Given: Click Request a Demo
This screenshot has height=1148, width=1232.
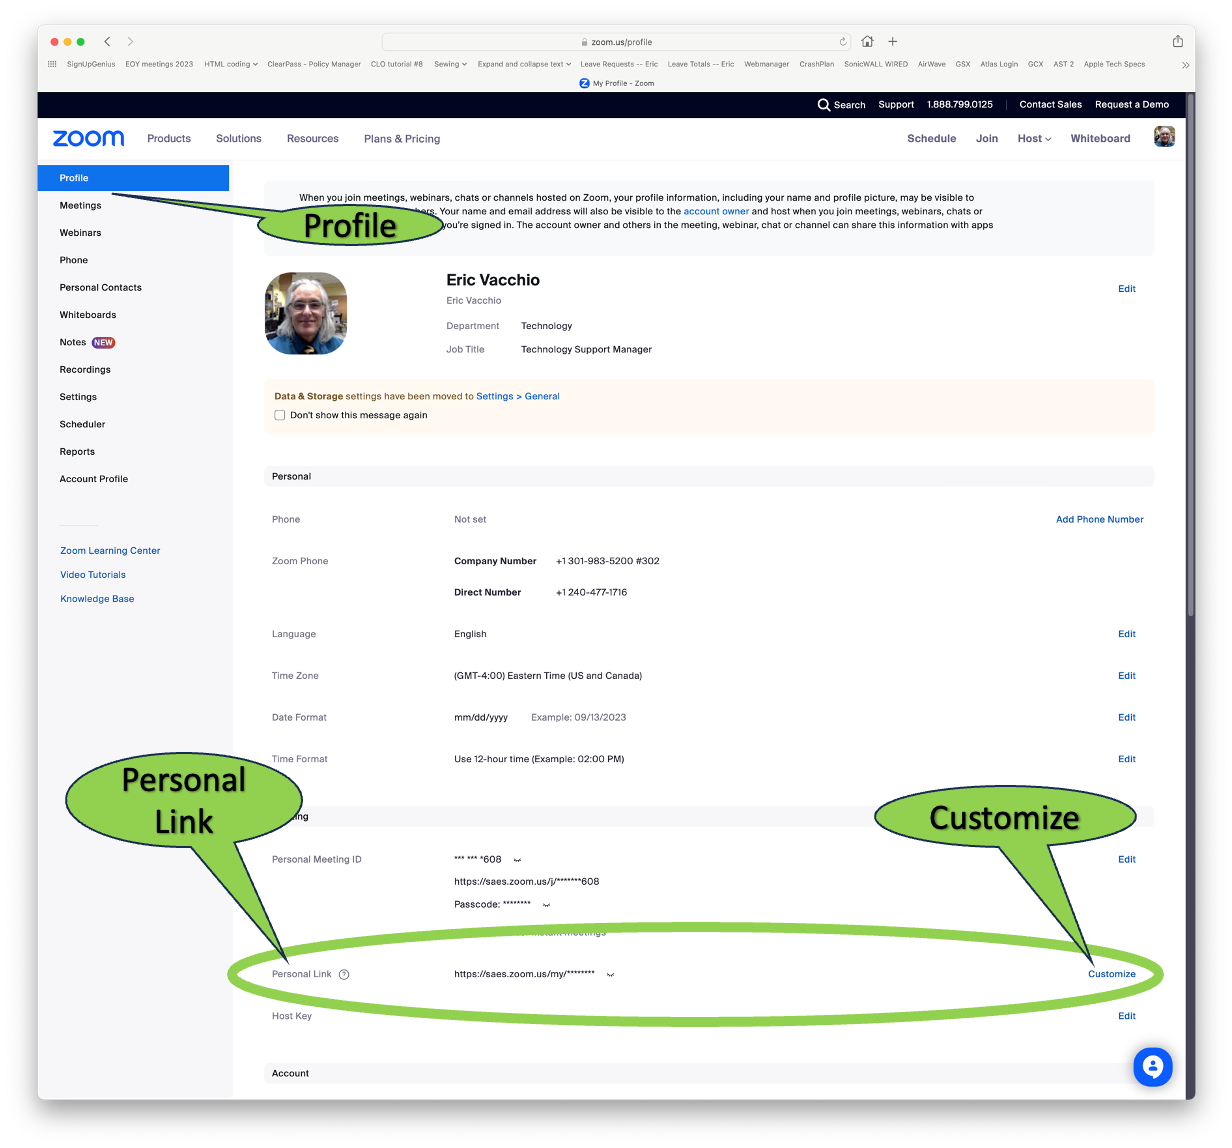Looking at the screenshot, I should pos(1132,104).
